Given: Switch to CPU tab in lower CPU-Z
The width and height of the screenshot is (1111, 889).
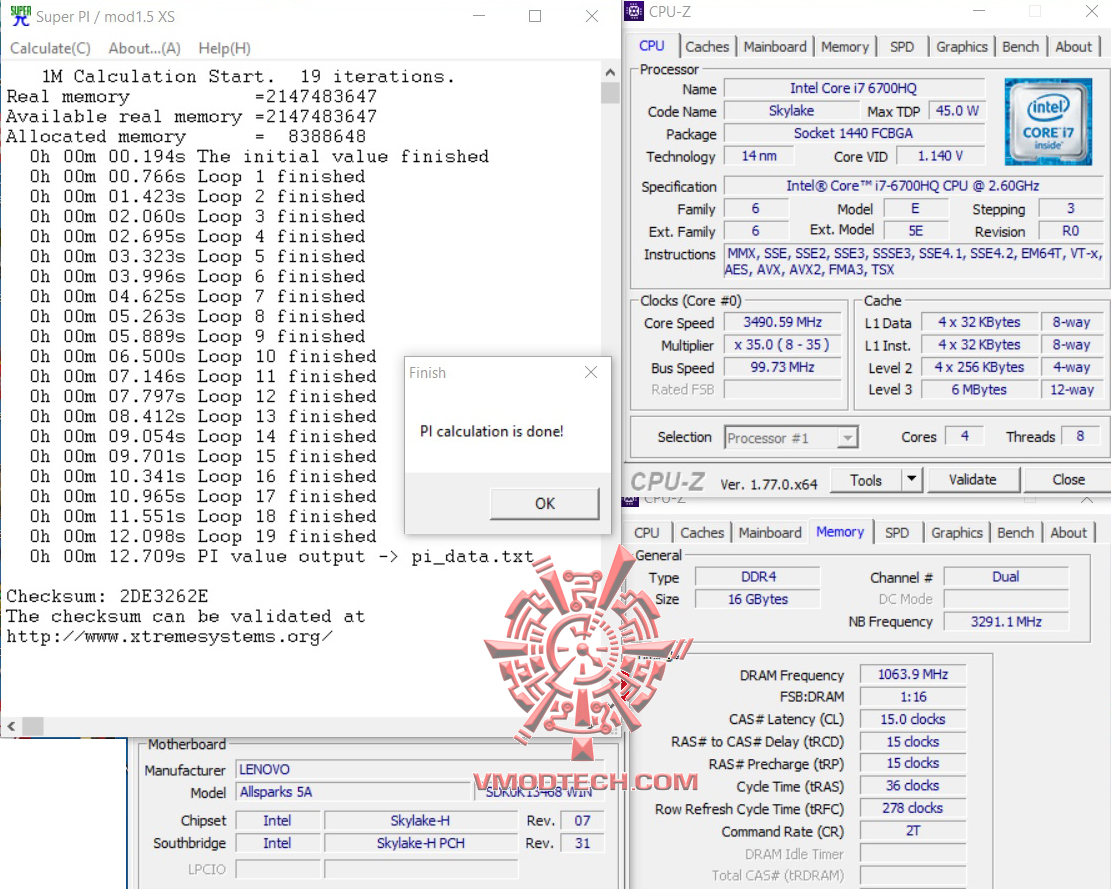Looking at the screenshot, I should click(646, 533).
